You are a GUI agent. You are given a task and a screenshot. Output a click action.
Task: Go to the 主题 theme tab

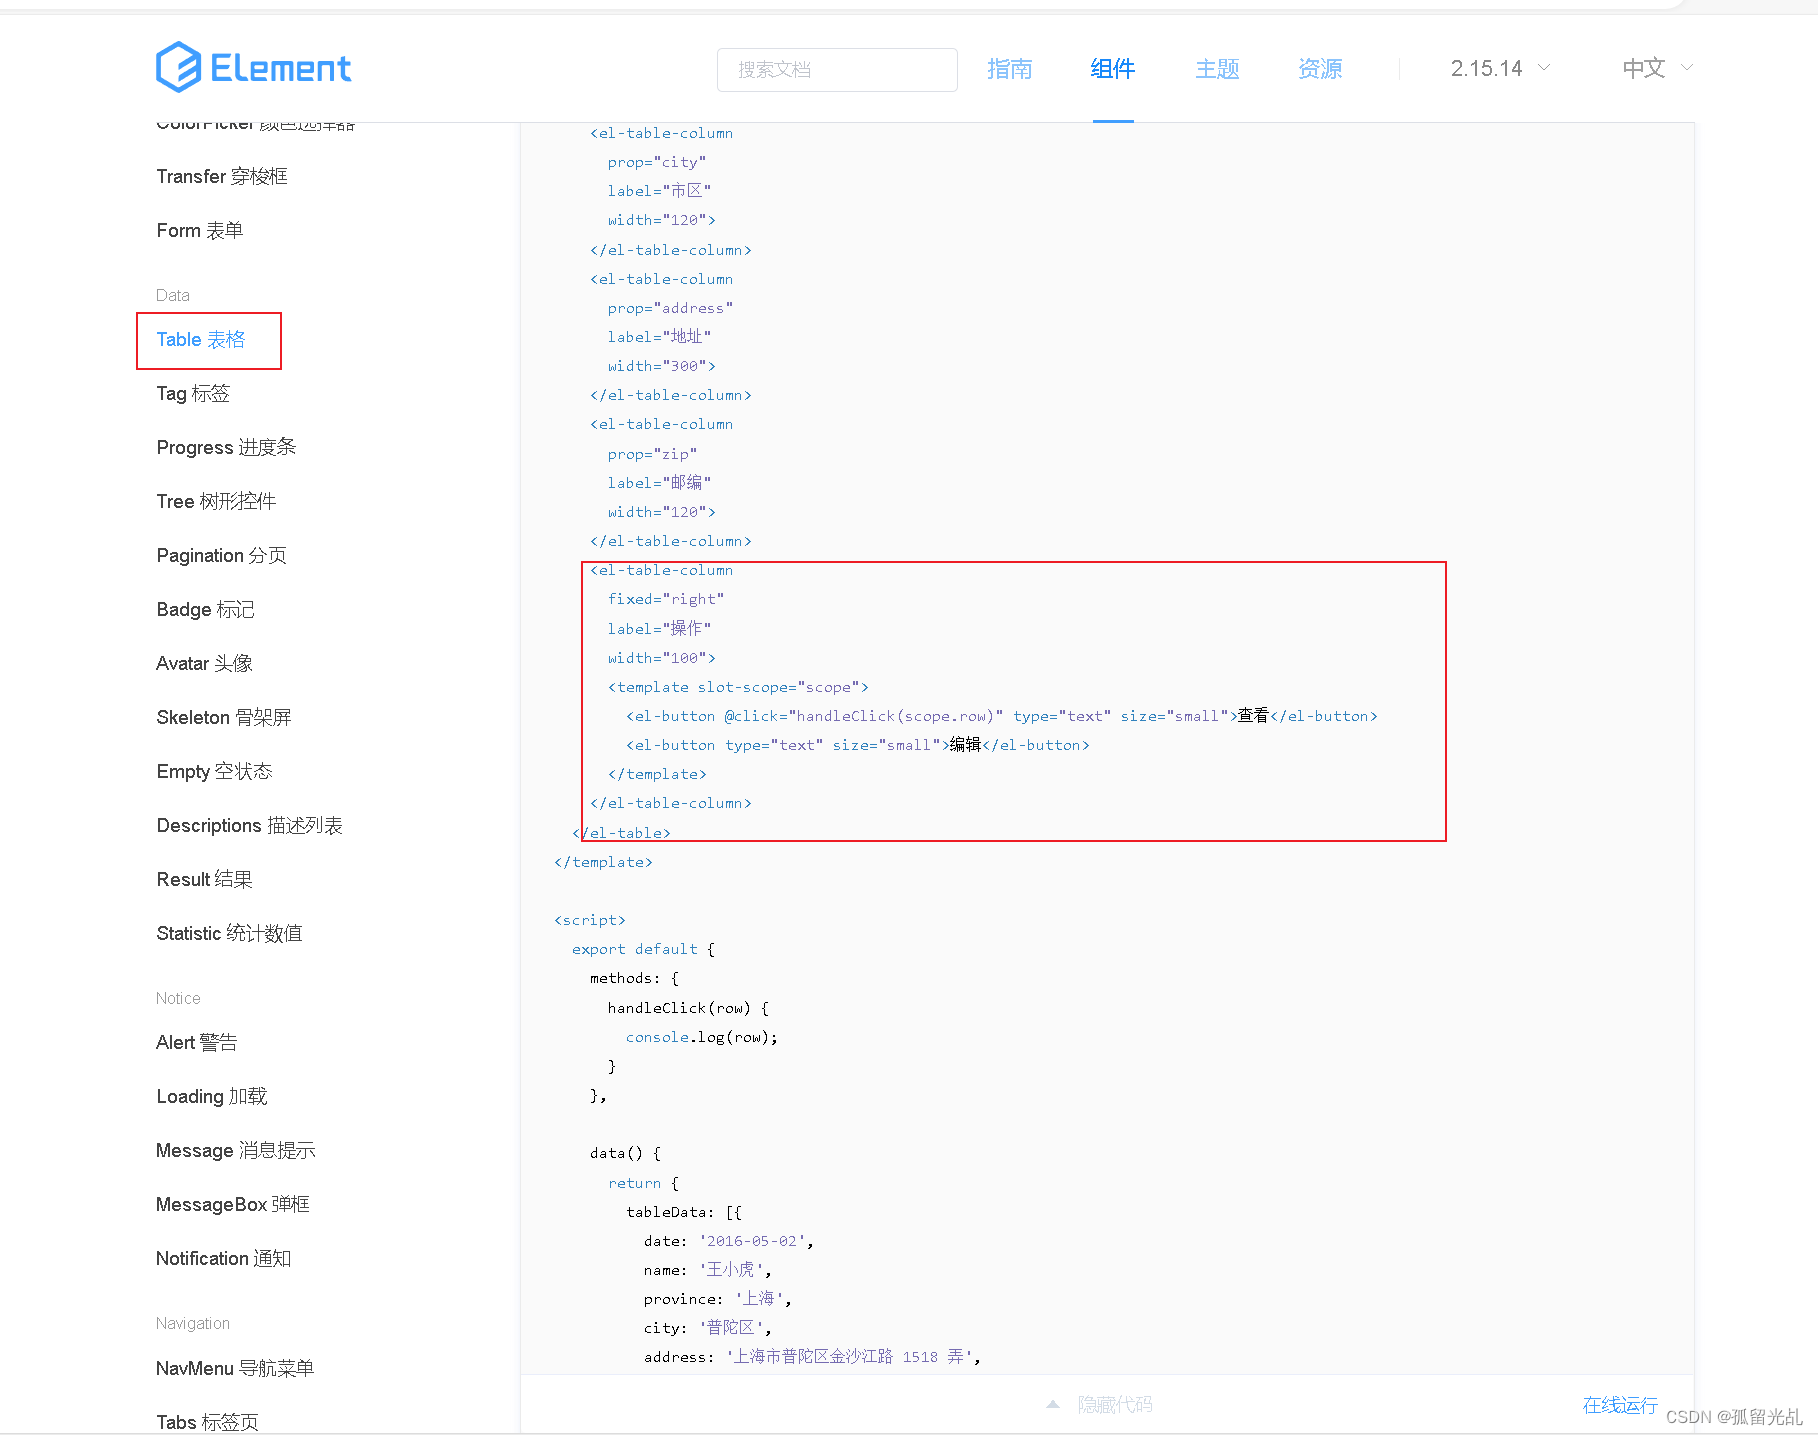click(x=1217, y=69)
